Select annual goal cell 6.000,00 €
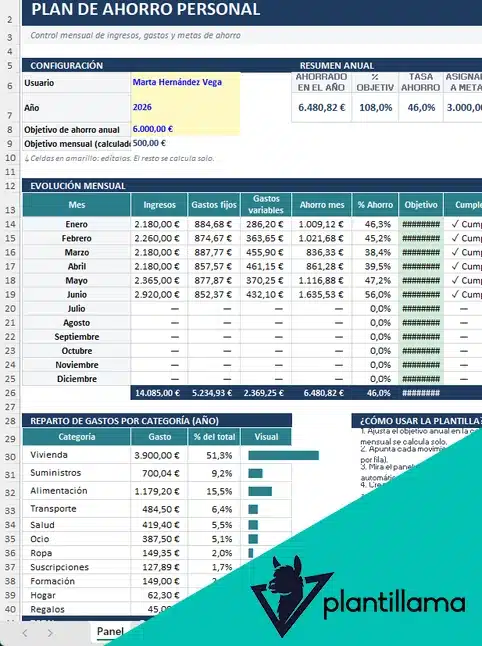The width and height of the screenshot is (482, 646). click(185, 129)
